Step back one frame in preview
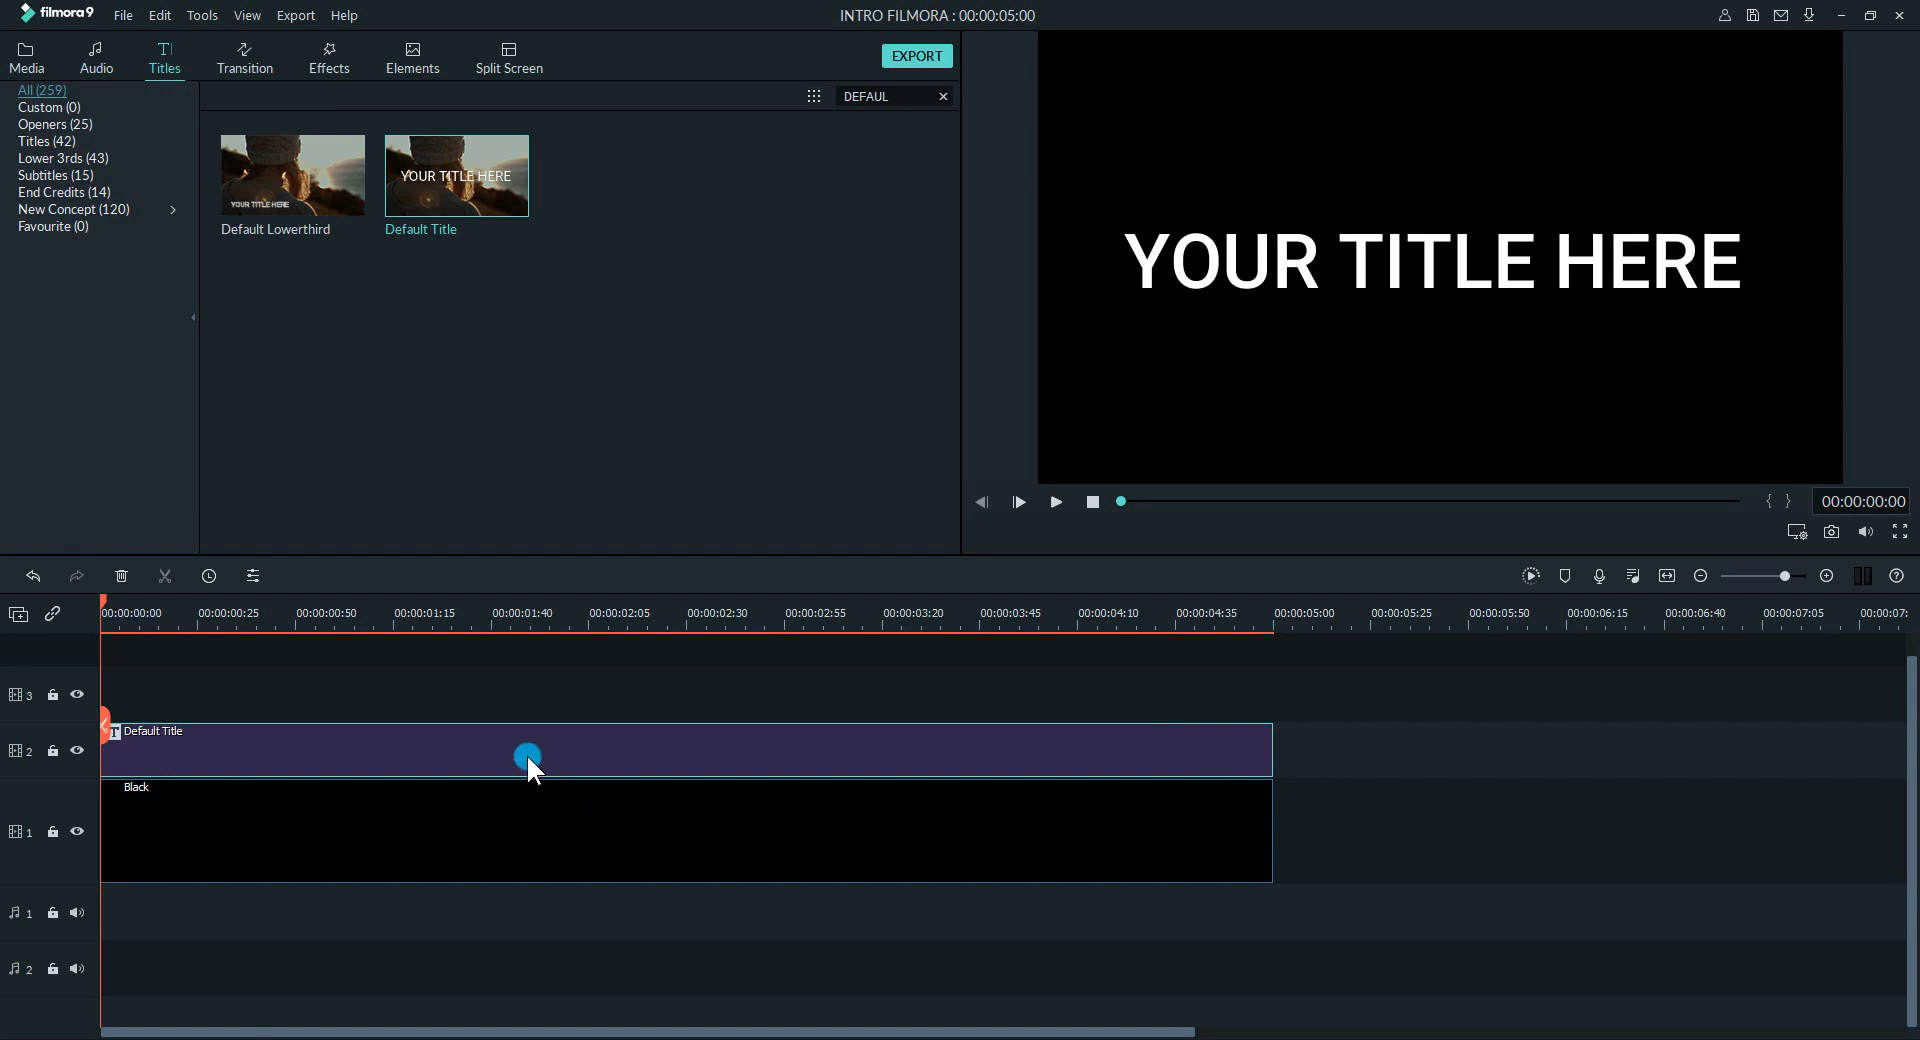Screen dimensions: 1920x1040 981,502
